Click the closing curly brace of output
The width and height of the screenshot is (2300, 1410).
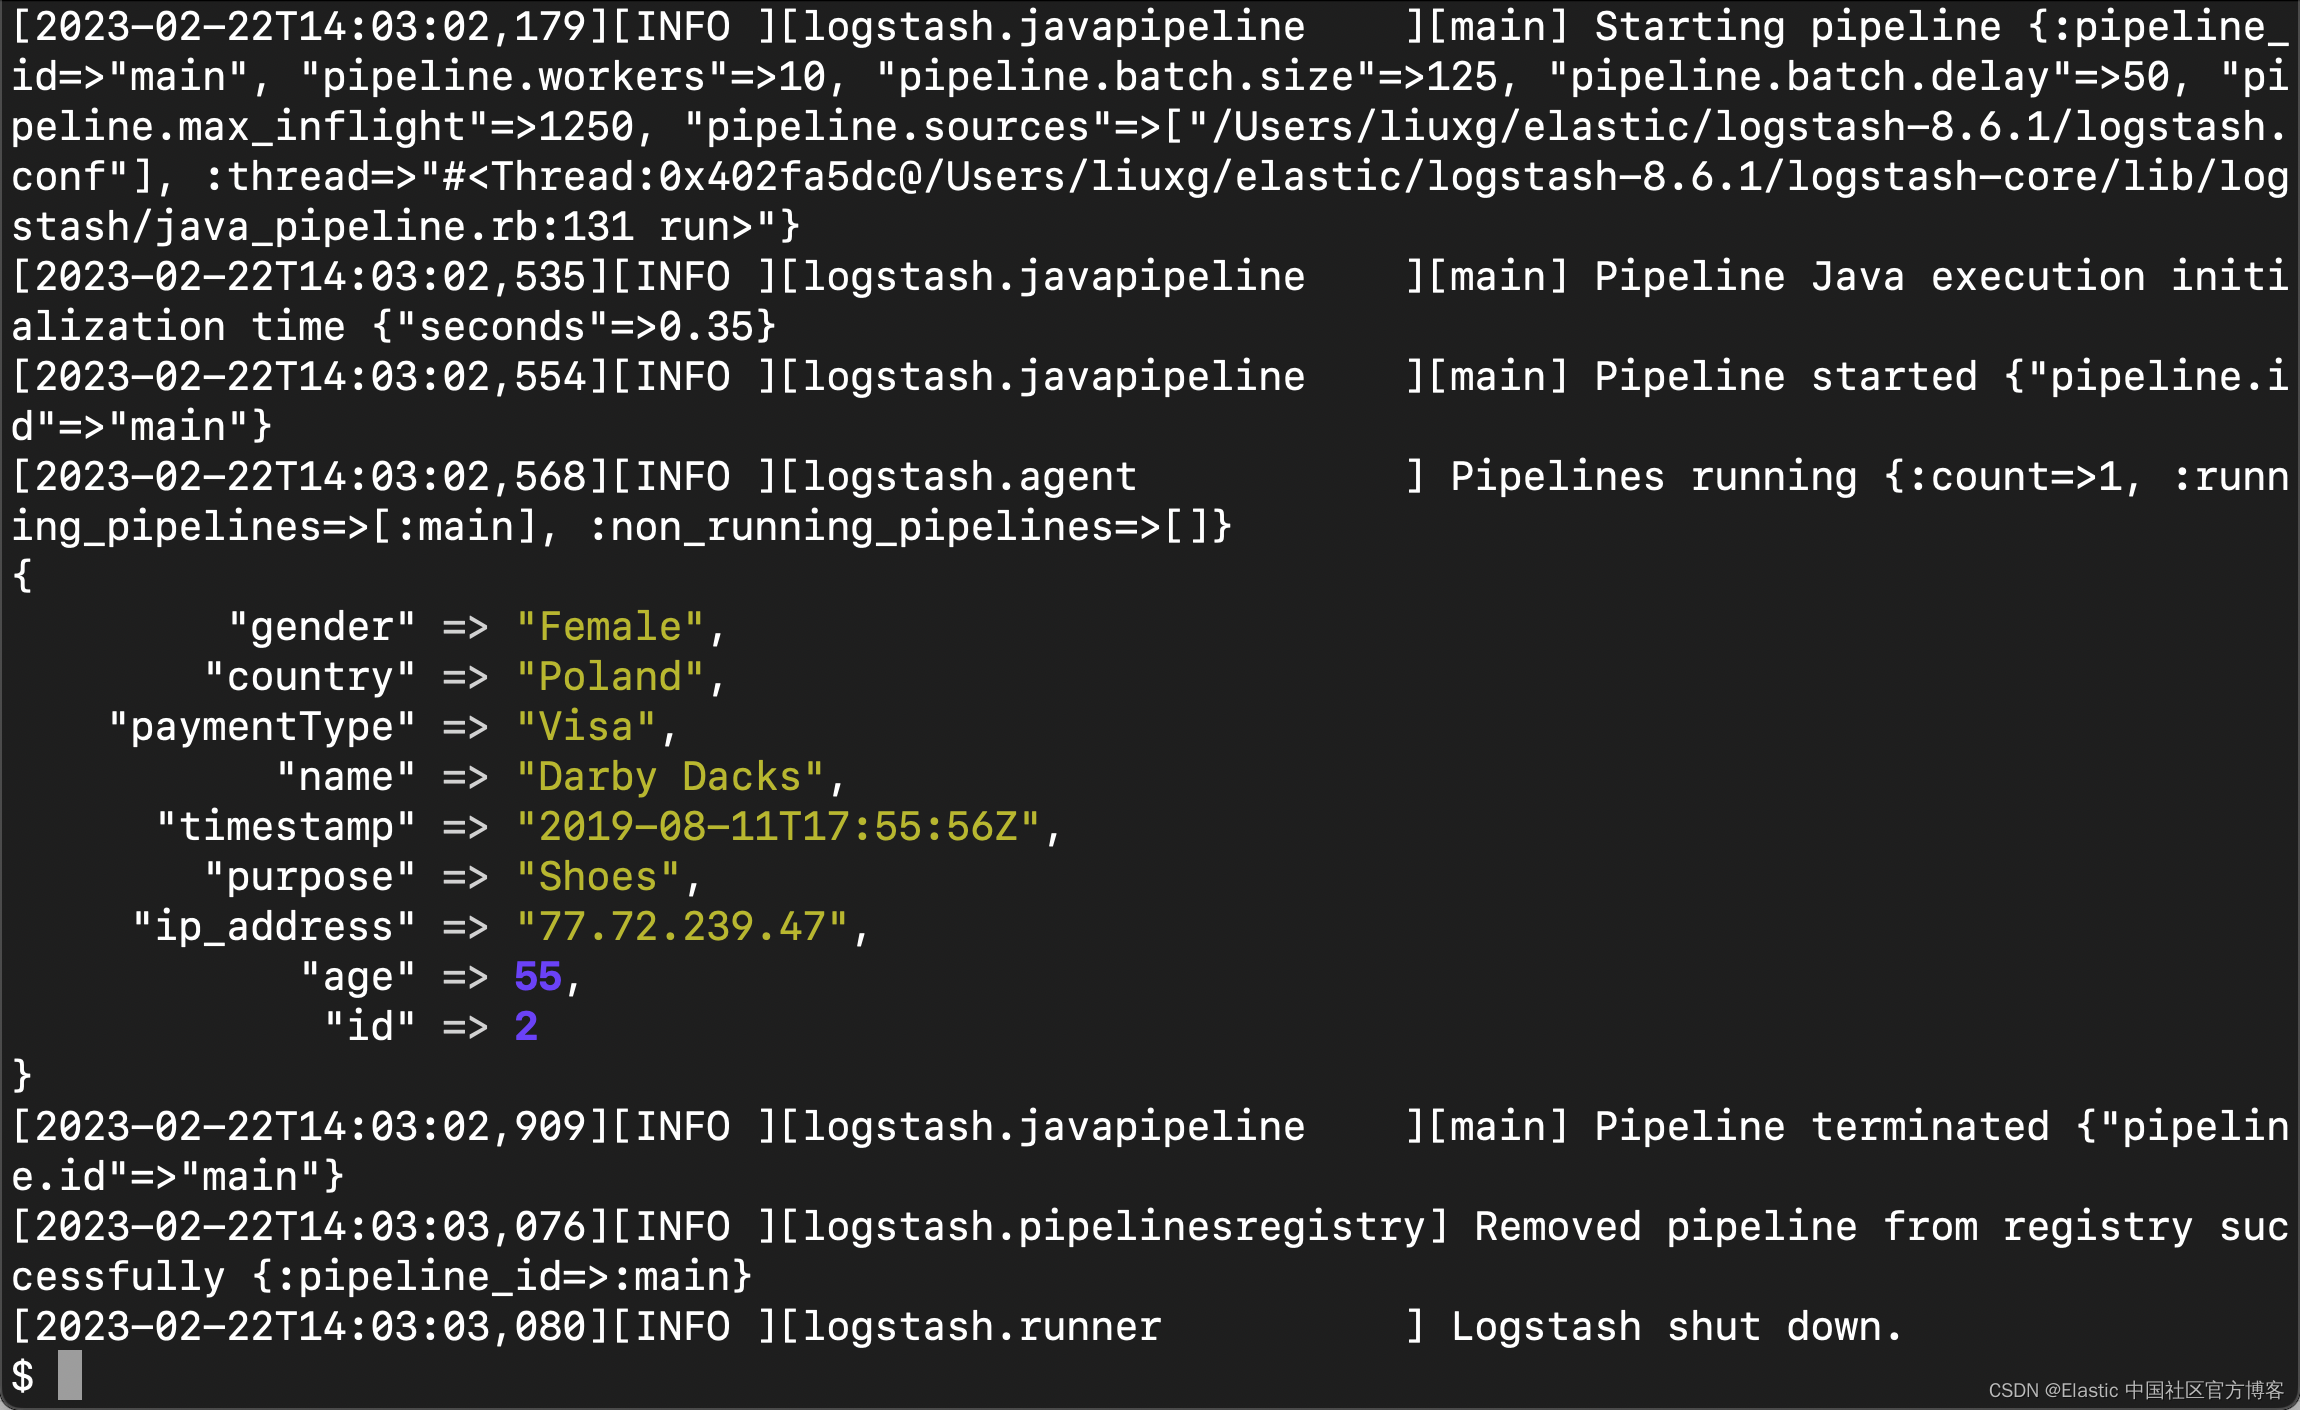pyautogui.click(x=22, y=1077)
